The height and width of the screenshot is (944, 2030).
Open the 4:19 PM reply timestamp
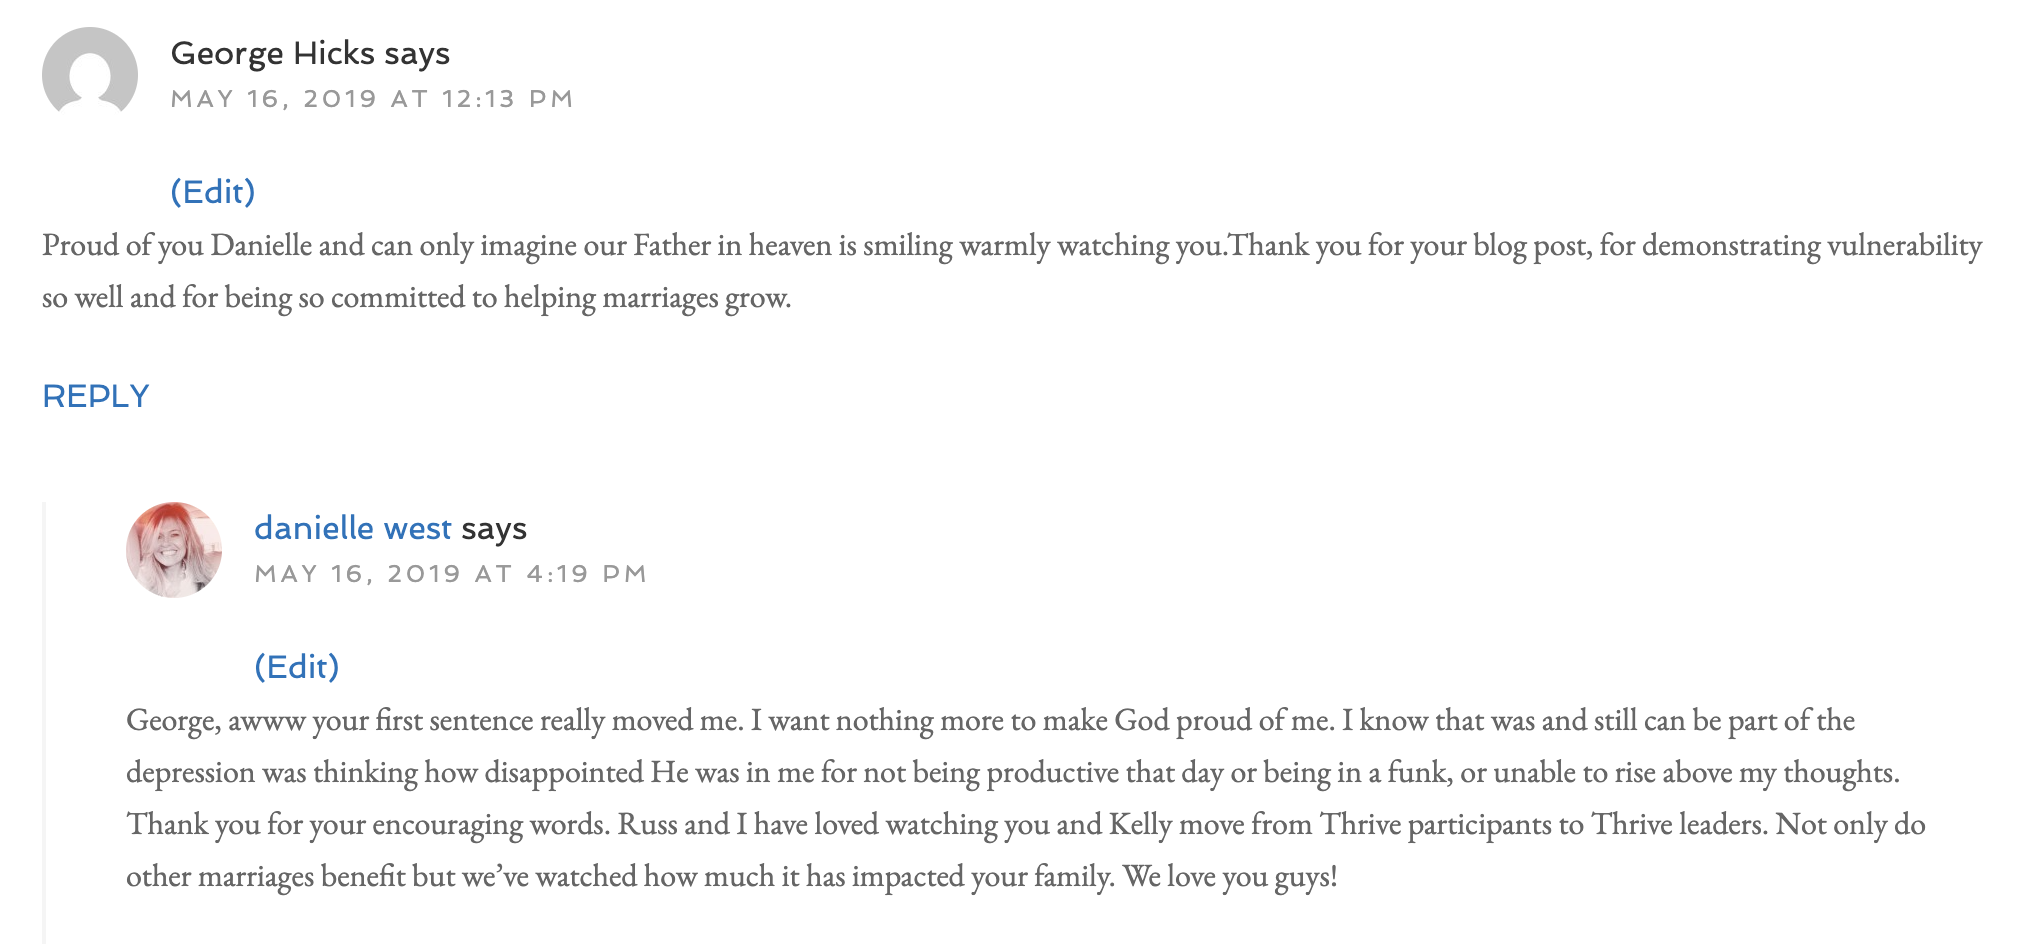pos(451,574)
